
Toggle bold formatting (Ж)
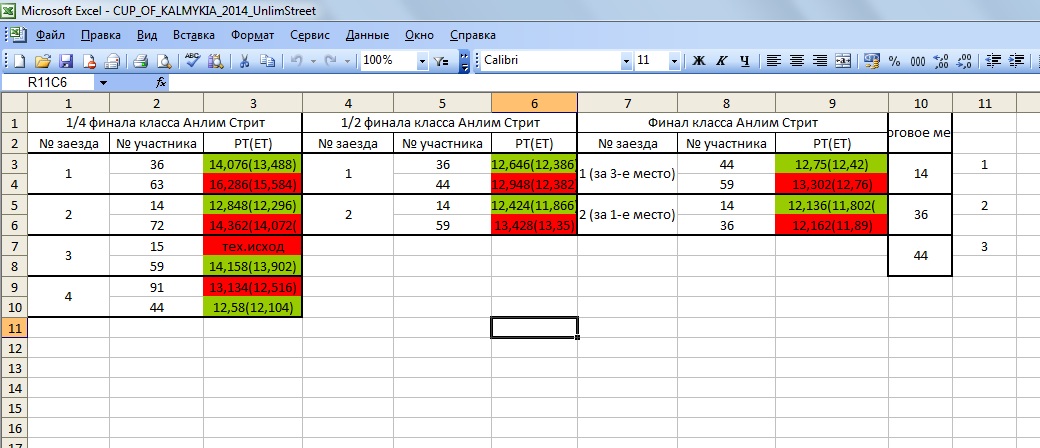point(699,61)
